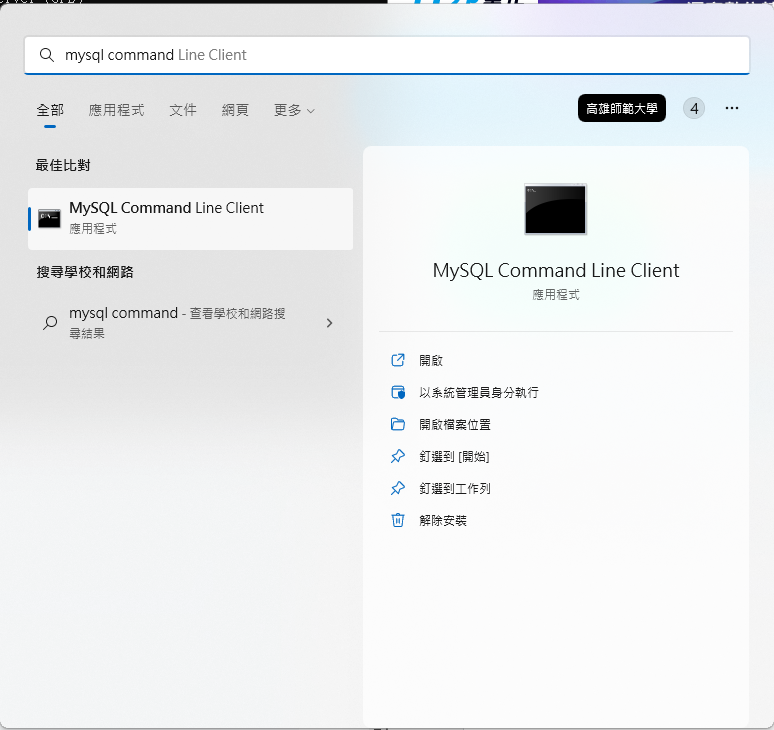Image resolution: width=774 pixels, height=730 pixels.
Task: Click the pin icon beside 釘選到工作列
Action: (x=398, y=489)
